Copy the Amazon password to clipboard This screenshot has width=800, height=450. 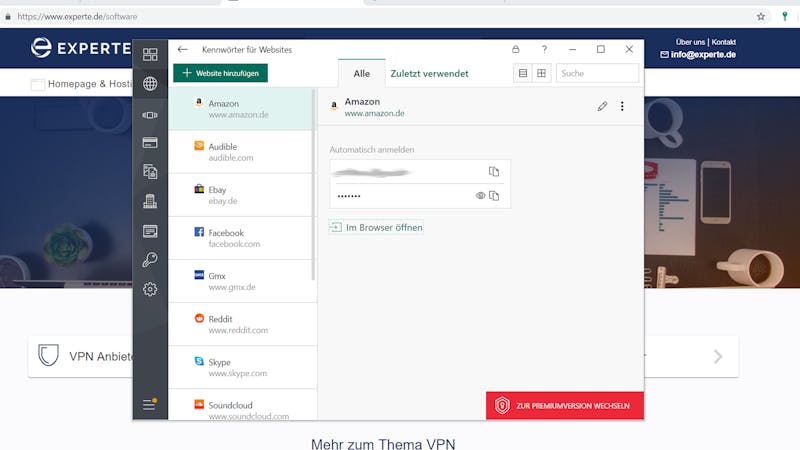click(494, 195)
